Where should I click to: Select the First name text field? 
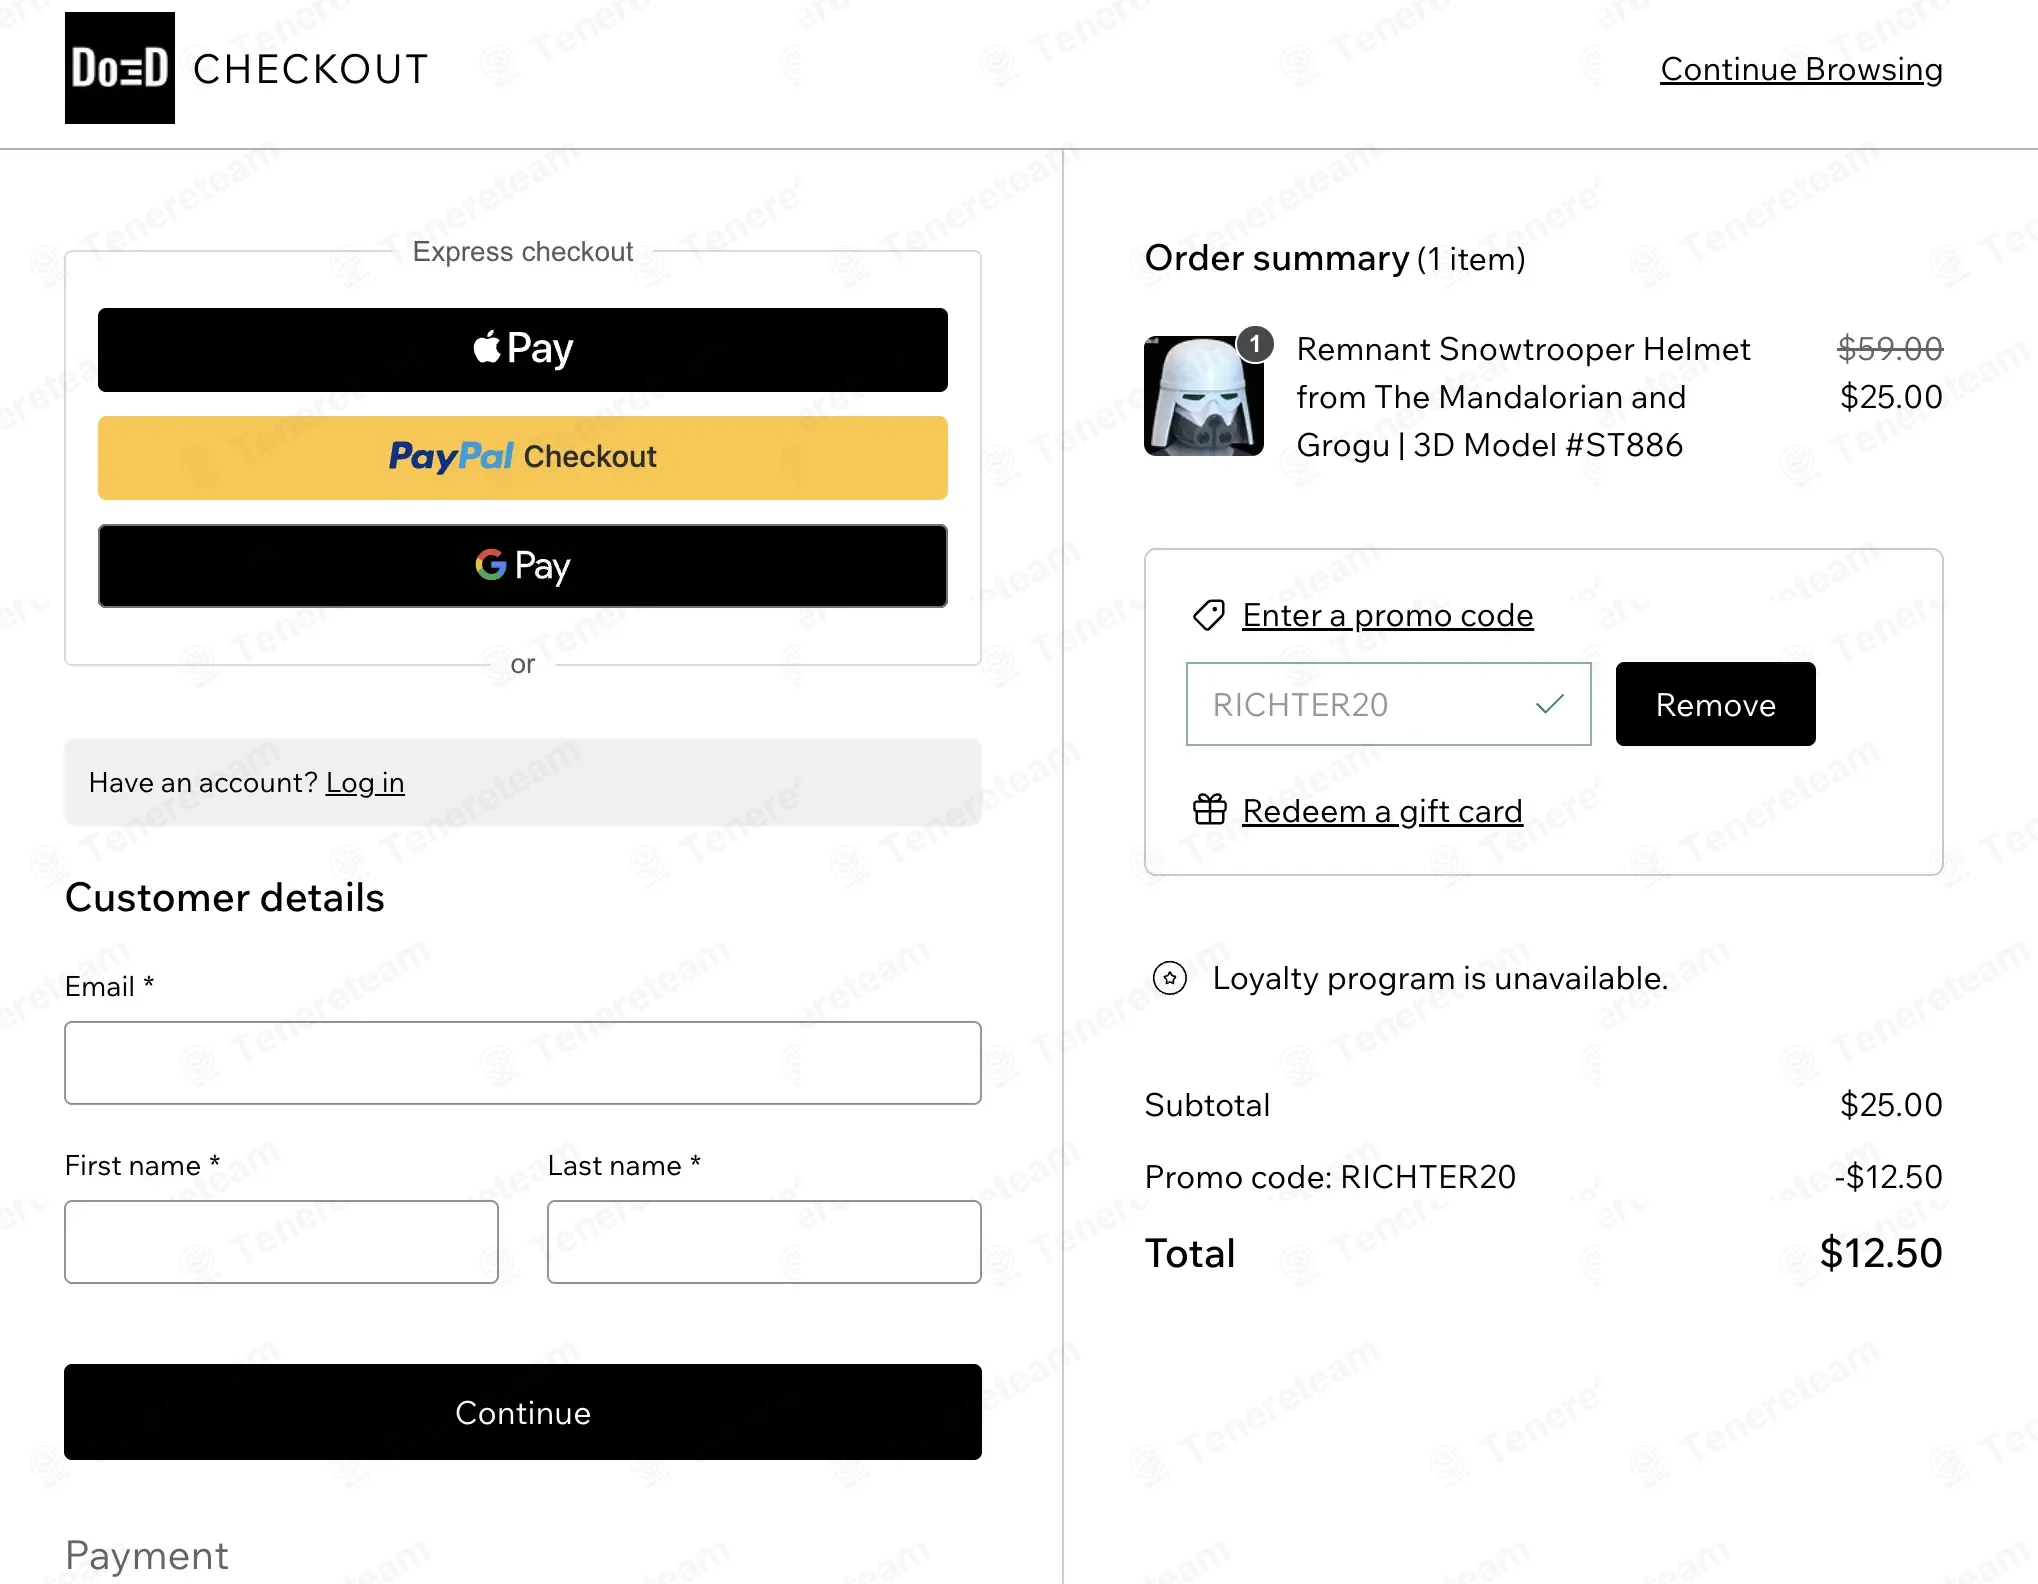click(x=281, y=1242)
